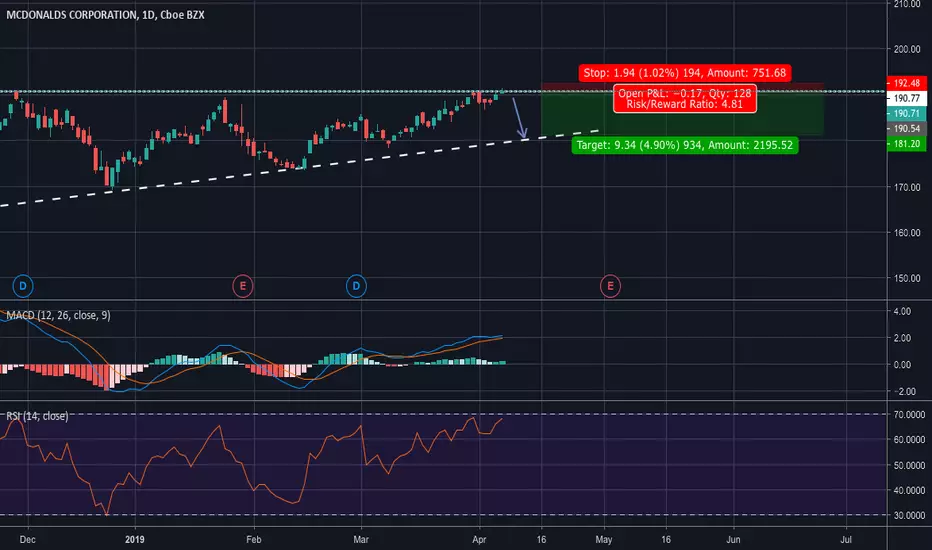Click the Mar date axis label
The height and width of the screenshot is (550, 932).
click(361, 540)
